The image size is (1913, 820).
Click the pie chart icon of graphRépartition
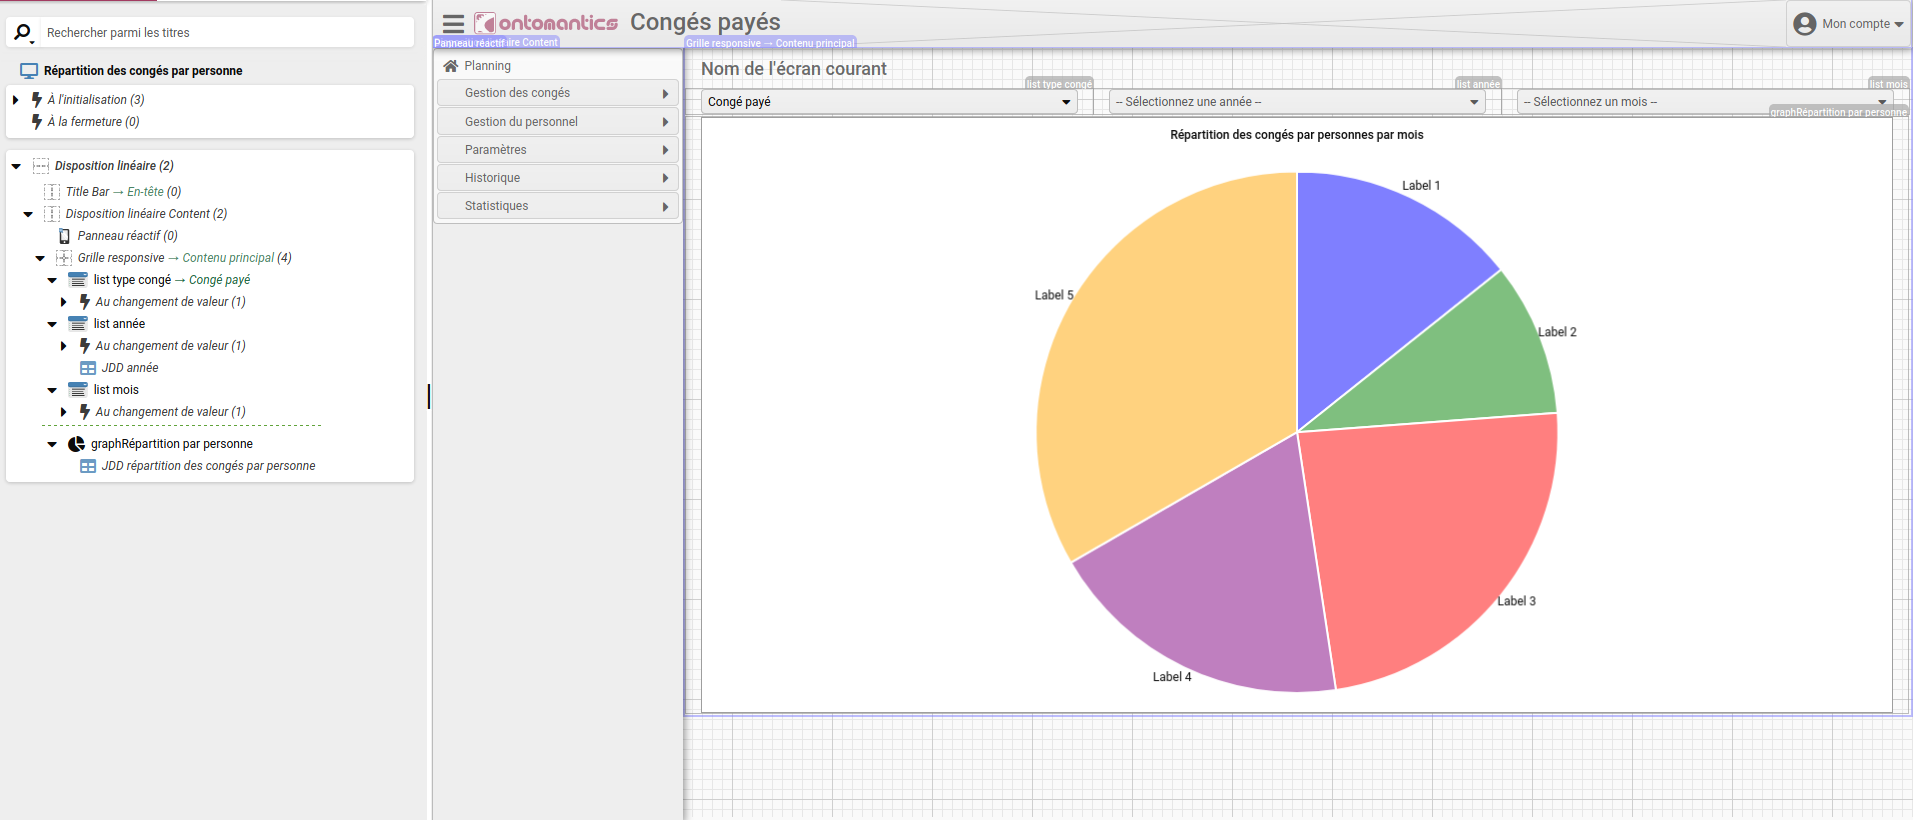click(76, 444)
